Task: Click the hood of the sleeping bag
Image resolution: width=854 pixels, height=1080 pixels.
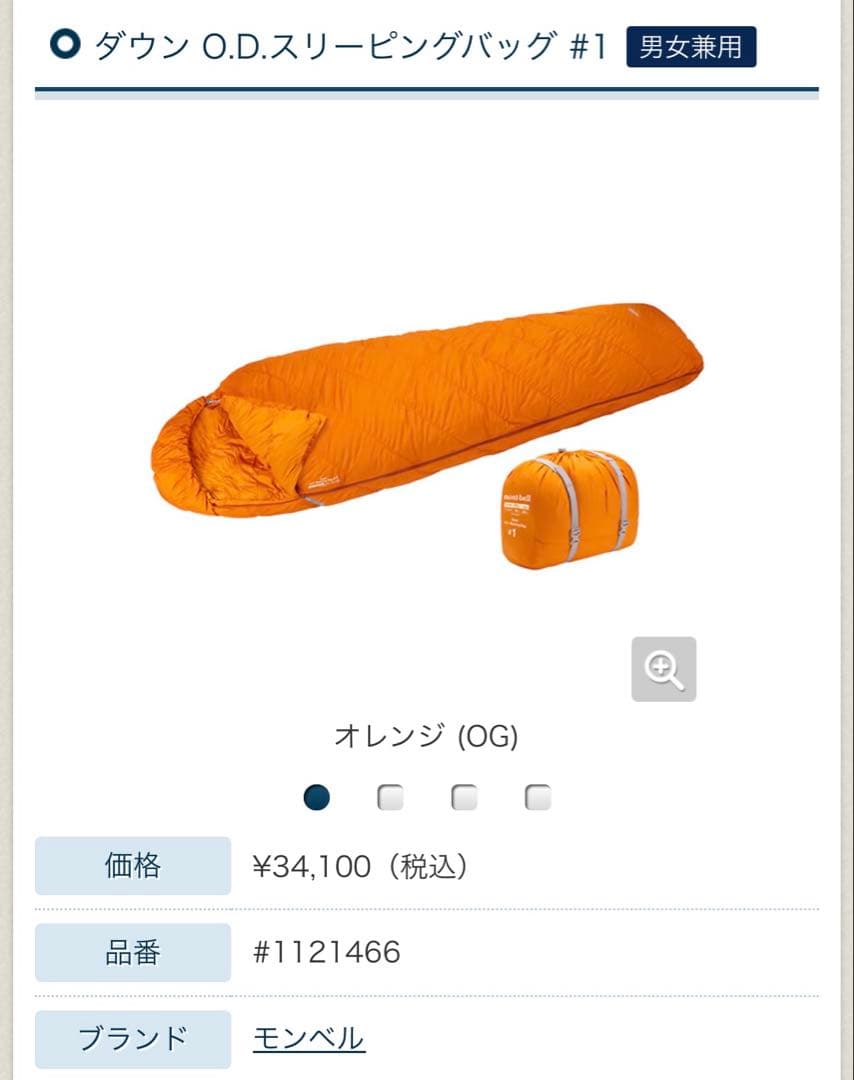Action: coord(187,458)
